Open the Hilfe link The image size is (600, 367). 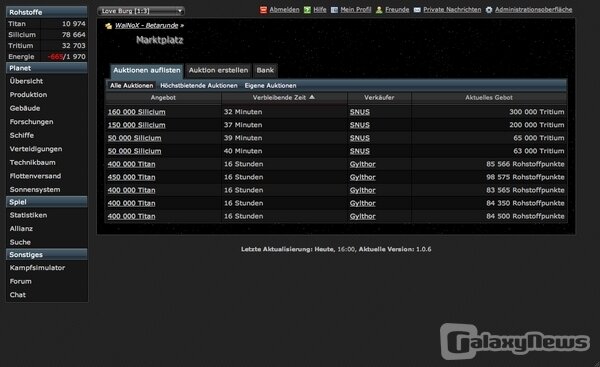(x=320, y=10)
